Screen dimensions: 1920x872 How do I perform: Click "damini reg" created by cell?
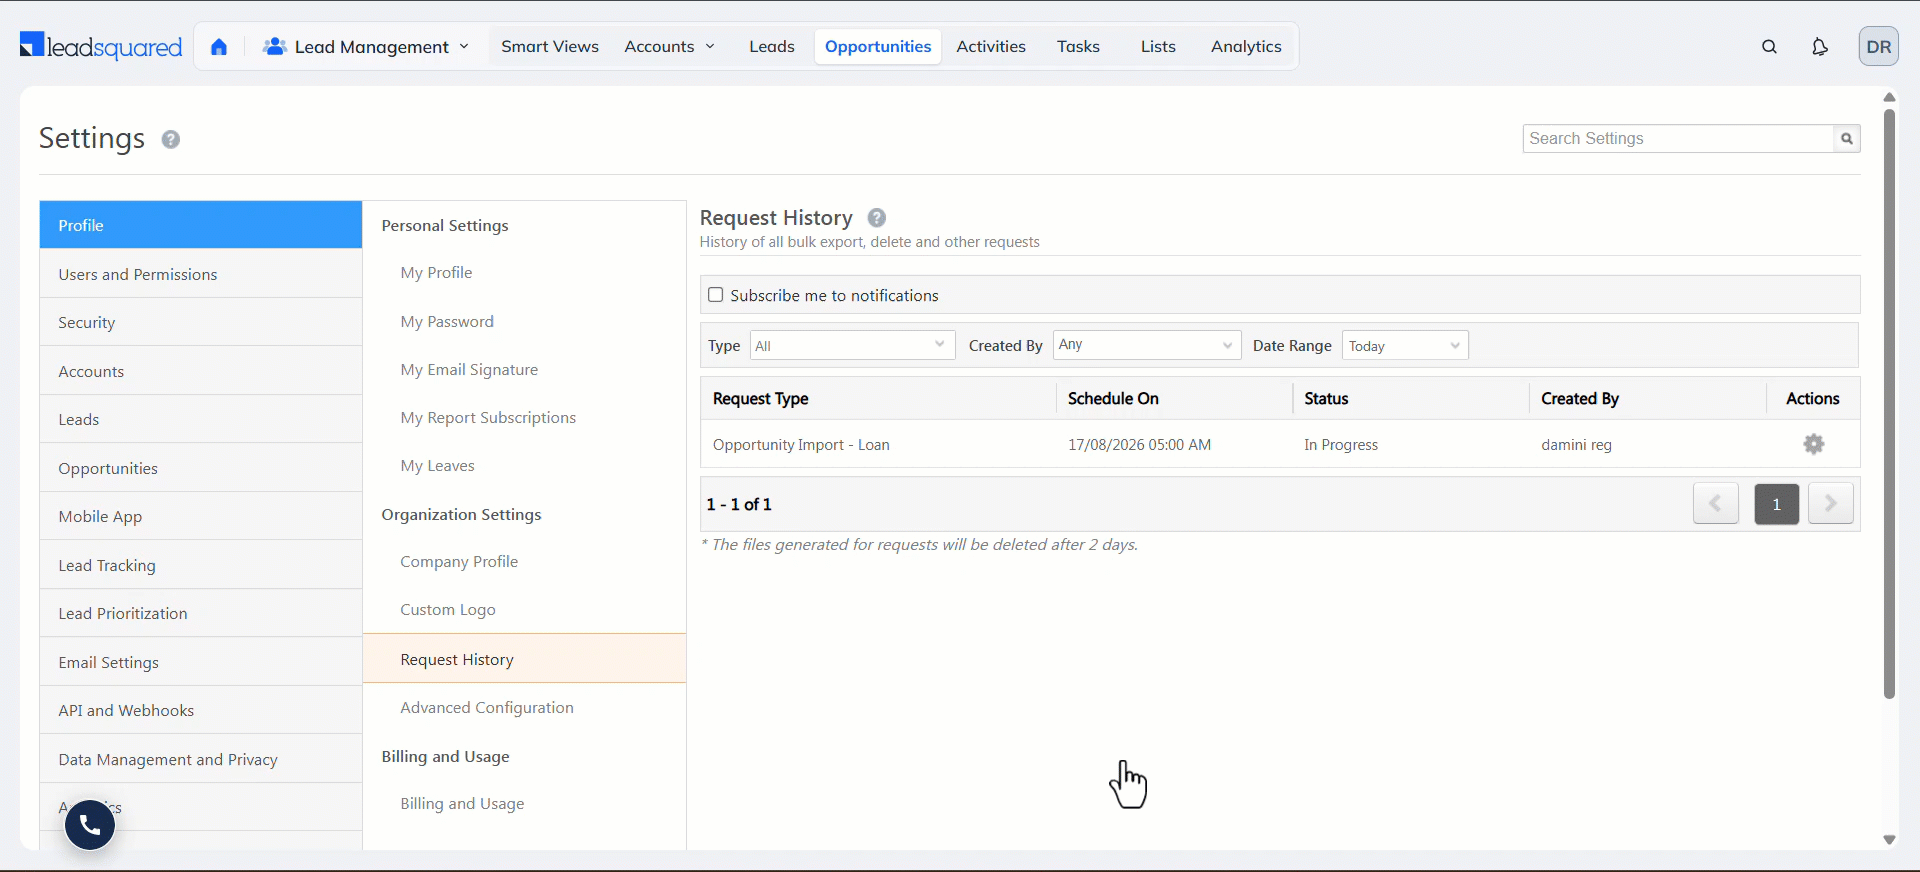pyautogui.click(x=1576, y=445)
